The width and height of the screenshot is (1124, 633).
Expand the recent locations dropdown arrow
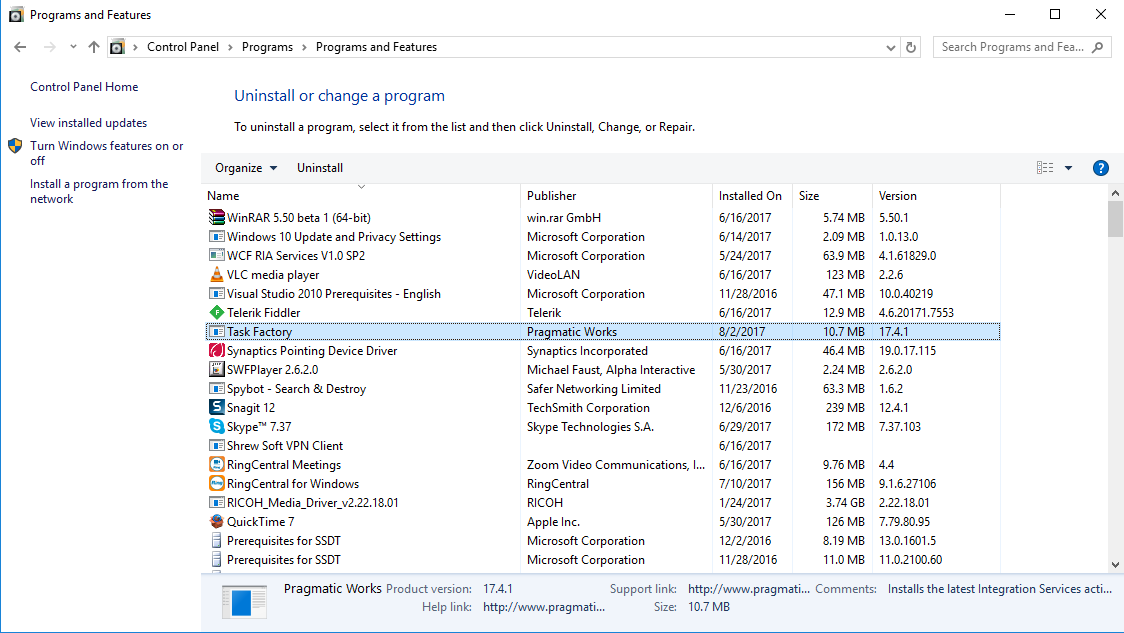pyautogui.click(x=73, y=47)
